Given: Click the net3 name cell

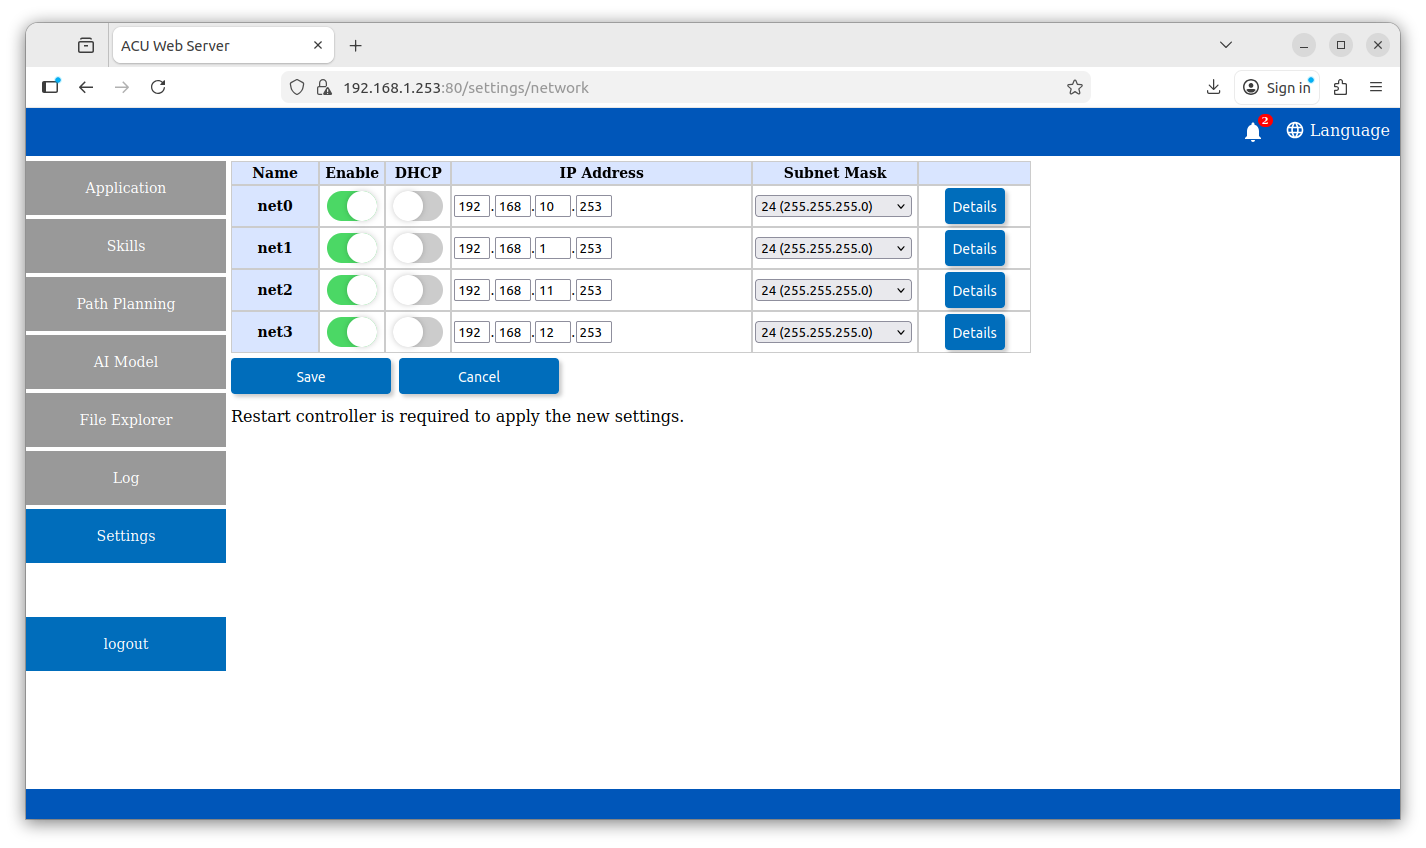Looking at the screenshot, I should tap(275, 332).
